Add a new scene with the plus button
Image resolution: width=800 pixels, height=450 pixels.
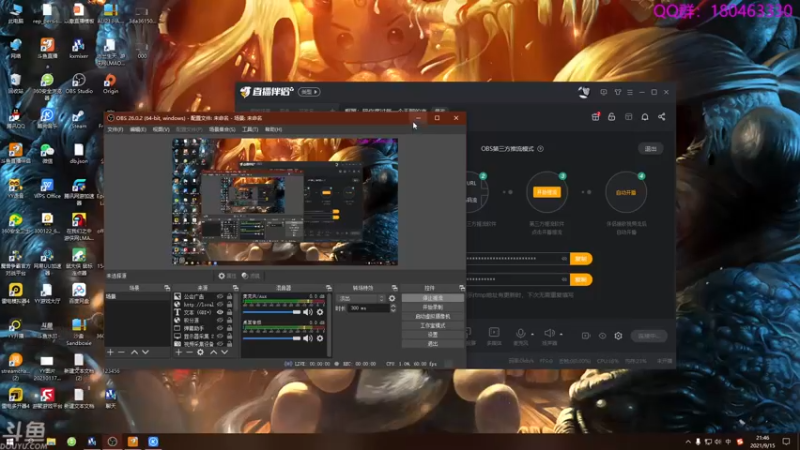tap(110, 352)
